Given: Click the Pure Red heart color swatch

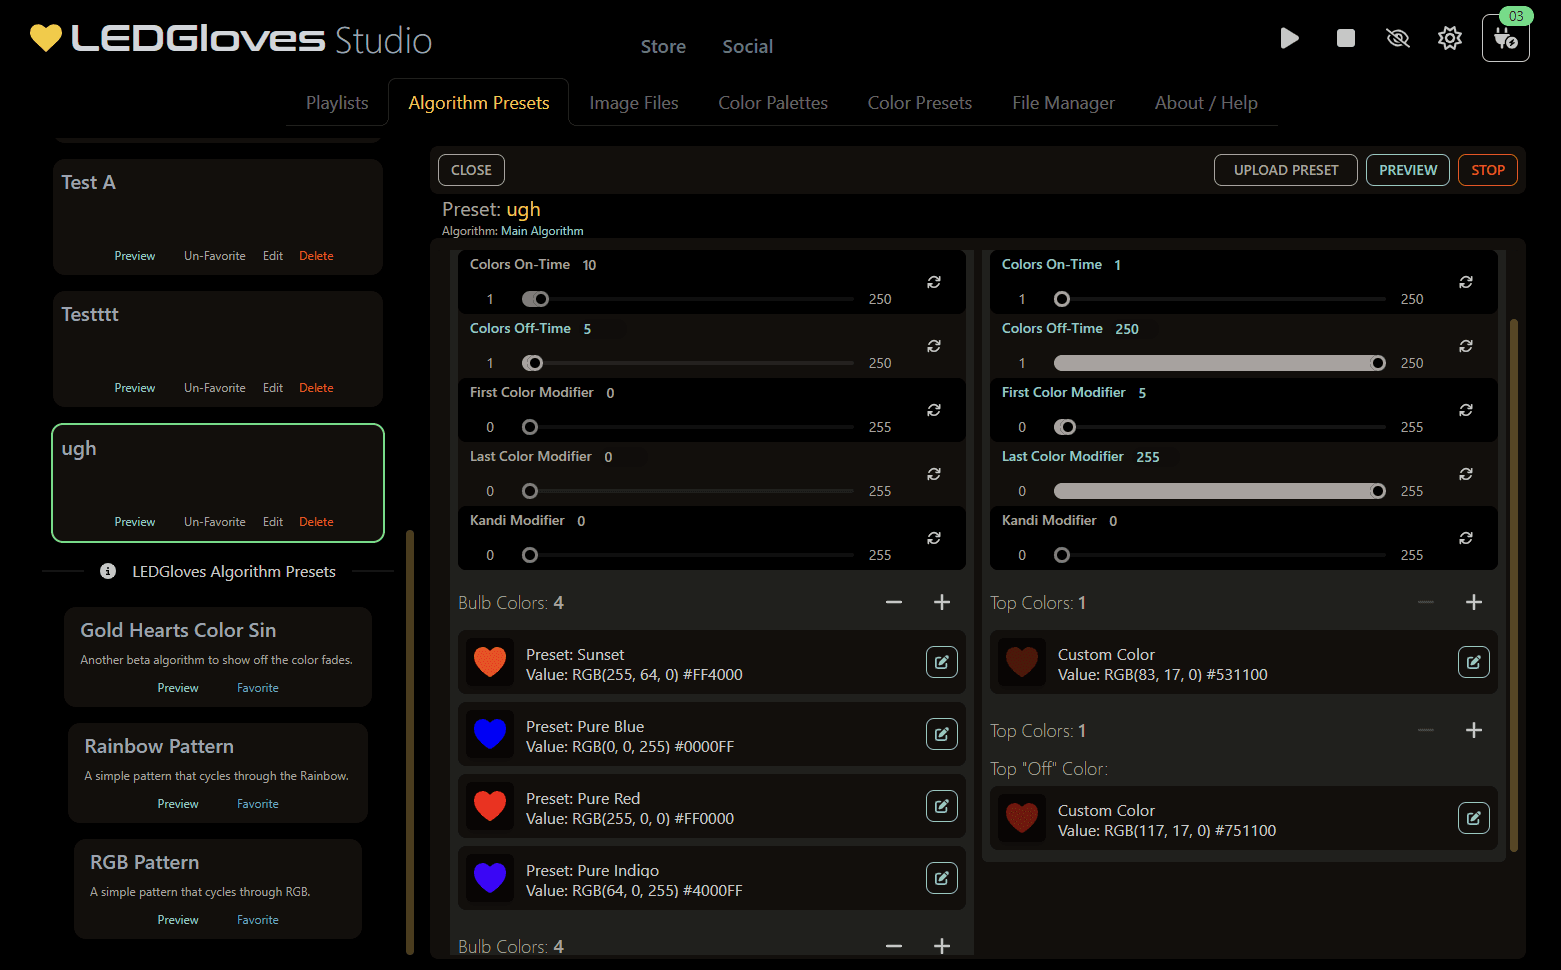Looking at the screenshot, I should tap(490, 806).
